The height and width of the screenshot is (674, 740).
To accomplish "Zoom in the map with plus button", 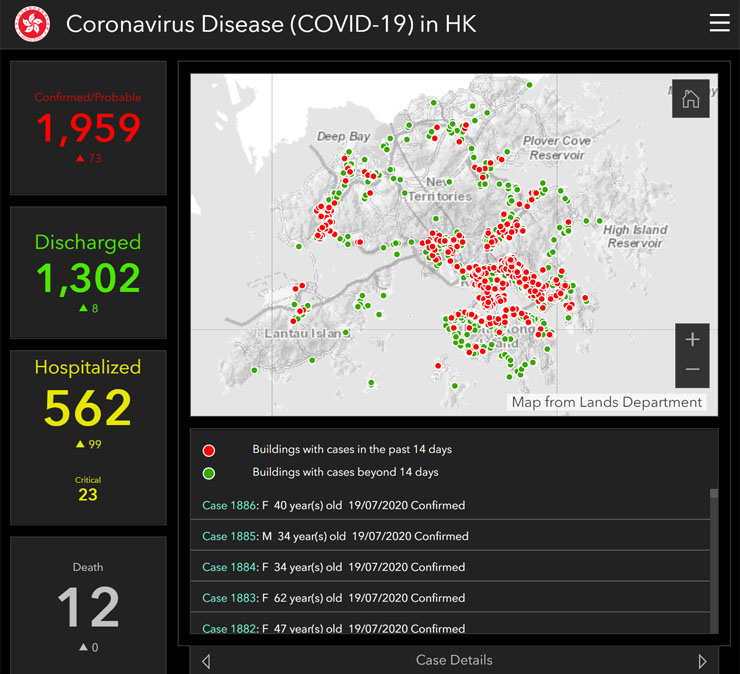I will tap(692, 339).
